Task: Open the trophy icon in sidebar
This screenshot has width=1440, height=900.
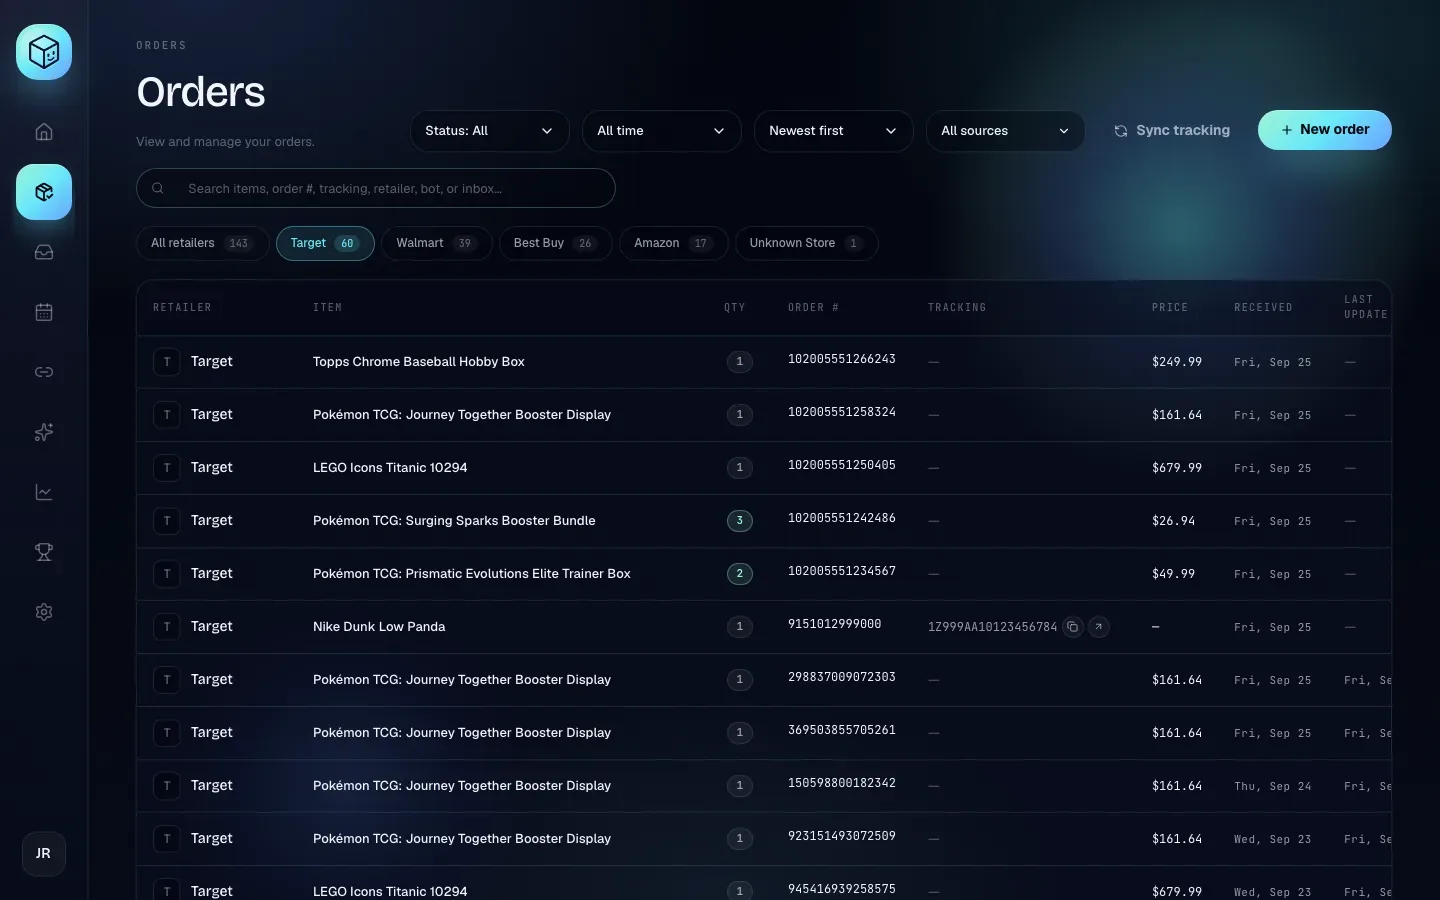Action: [44, 552]
